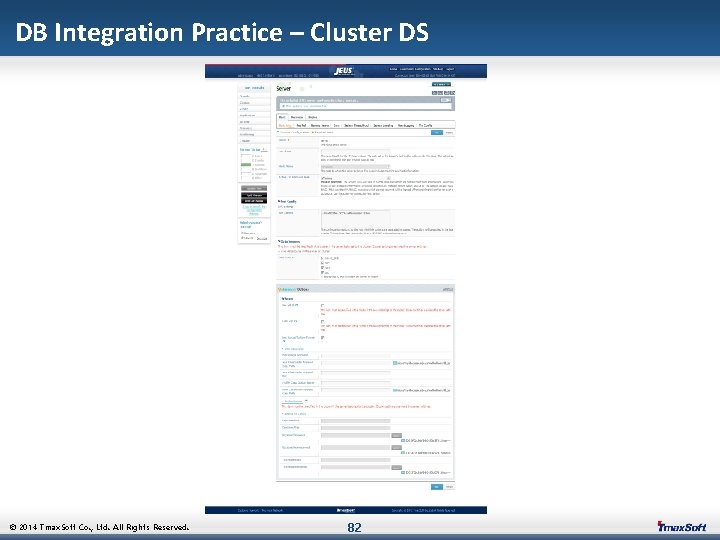
Task: Click the blue help link under the sidebar buttons
Action: [254, 210]
